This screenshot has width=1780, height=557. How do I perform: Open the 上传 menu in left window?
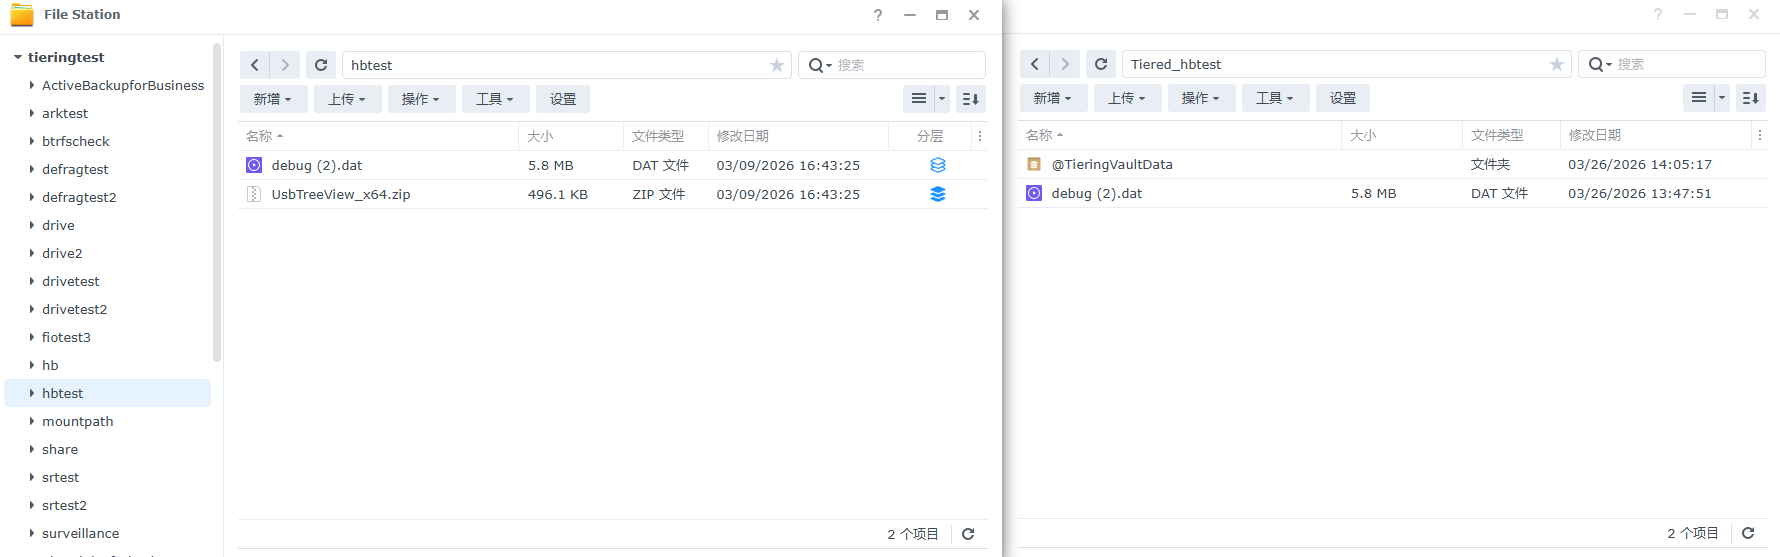coord(347,99)
